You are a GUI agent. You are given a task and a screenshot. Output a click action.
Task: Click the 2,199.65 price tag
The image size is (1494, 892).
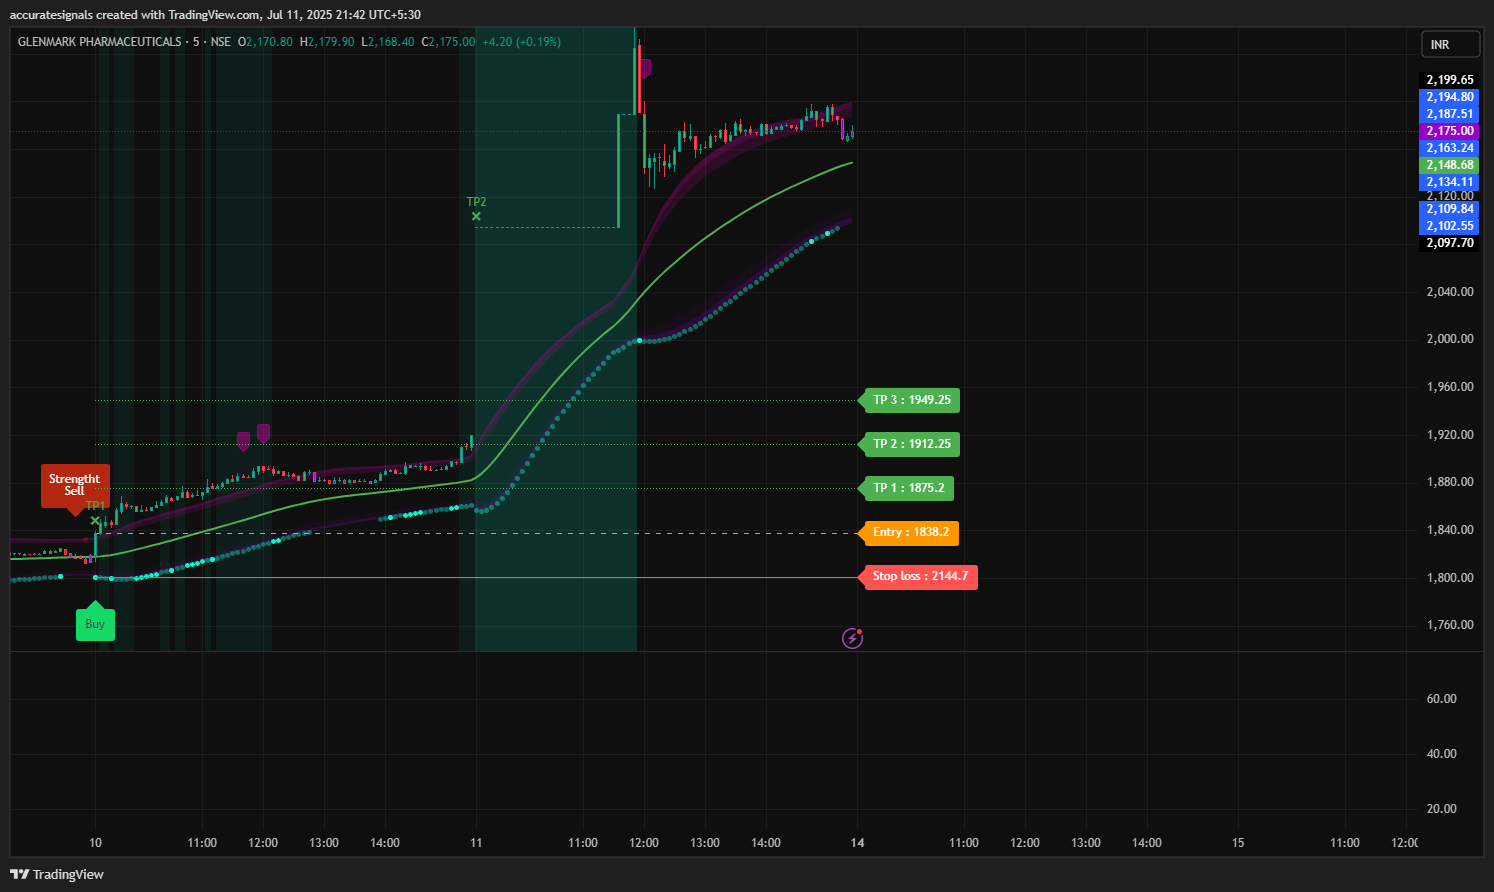pos(1449,80)
